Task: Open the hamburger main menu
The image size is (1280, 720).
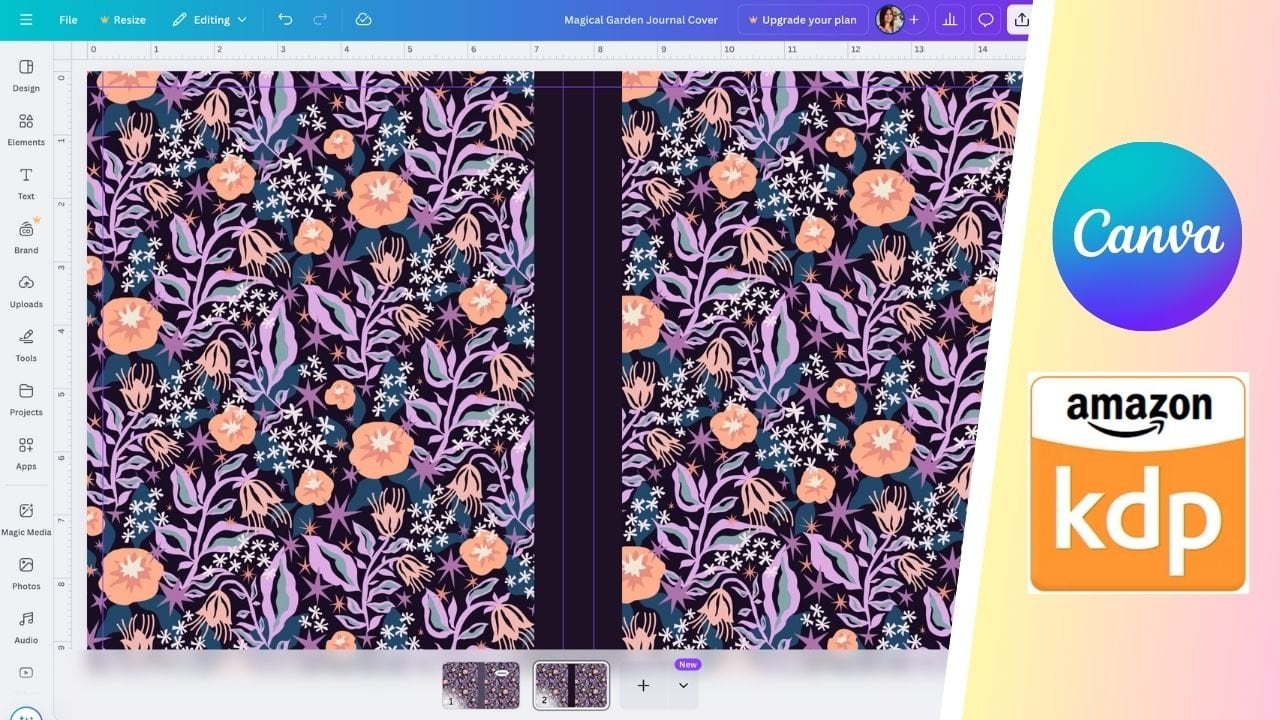Action: click(26, 20)
